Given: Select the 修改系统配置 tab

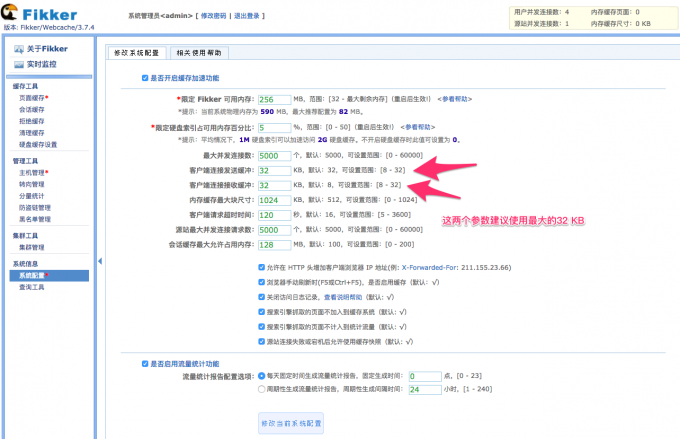Looking at the screenshot, I should coord(136,51).
